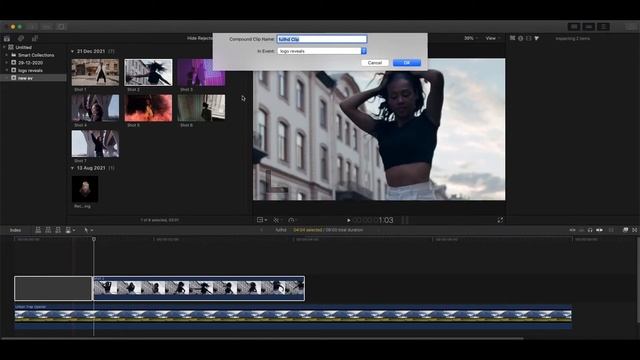Play the viewer video
This screenshot has height=360, width=640.
[349, 220]
